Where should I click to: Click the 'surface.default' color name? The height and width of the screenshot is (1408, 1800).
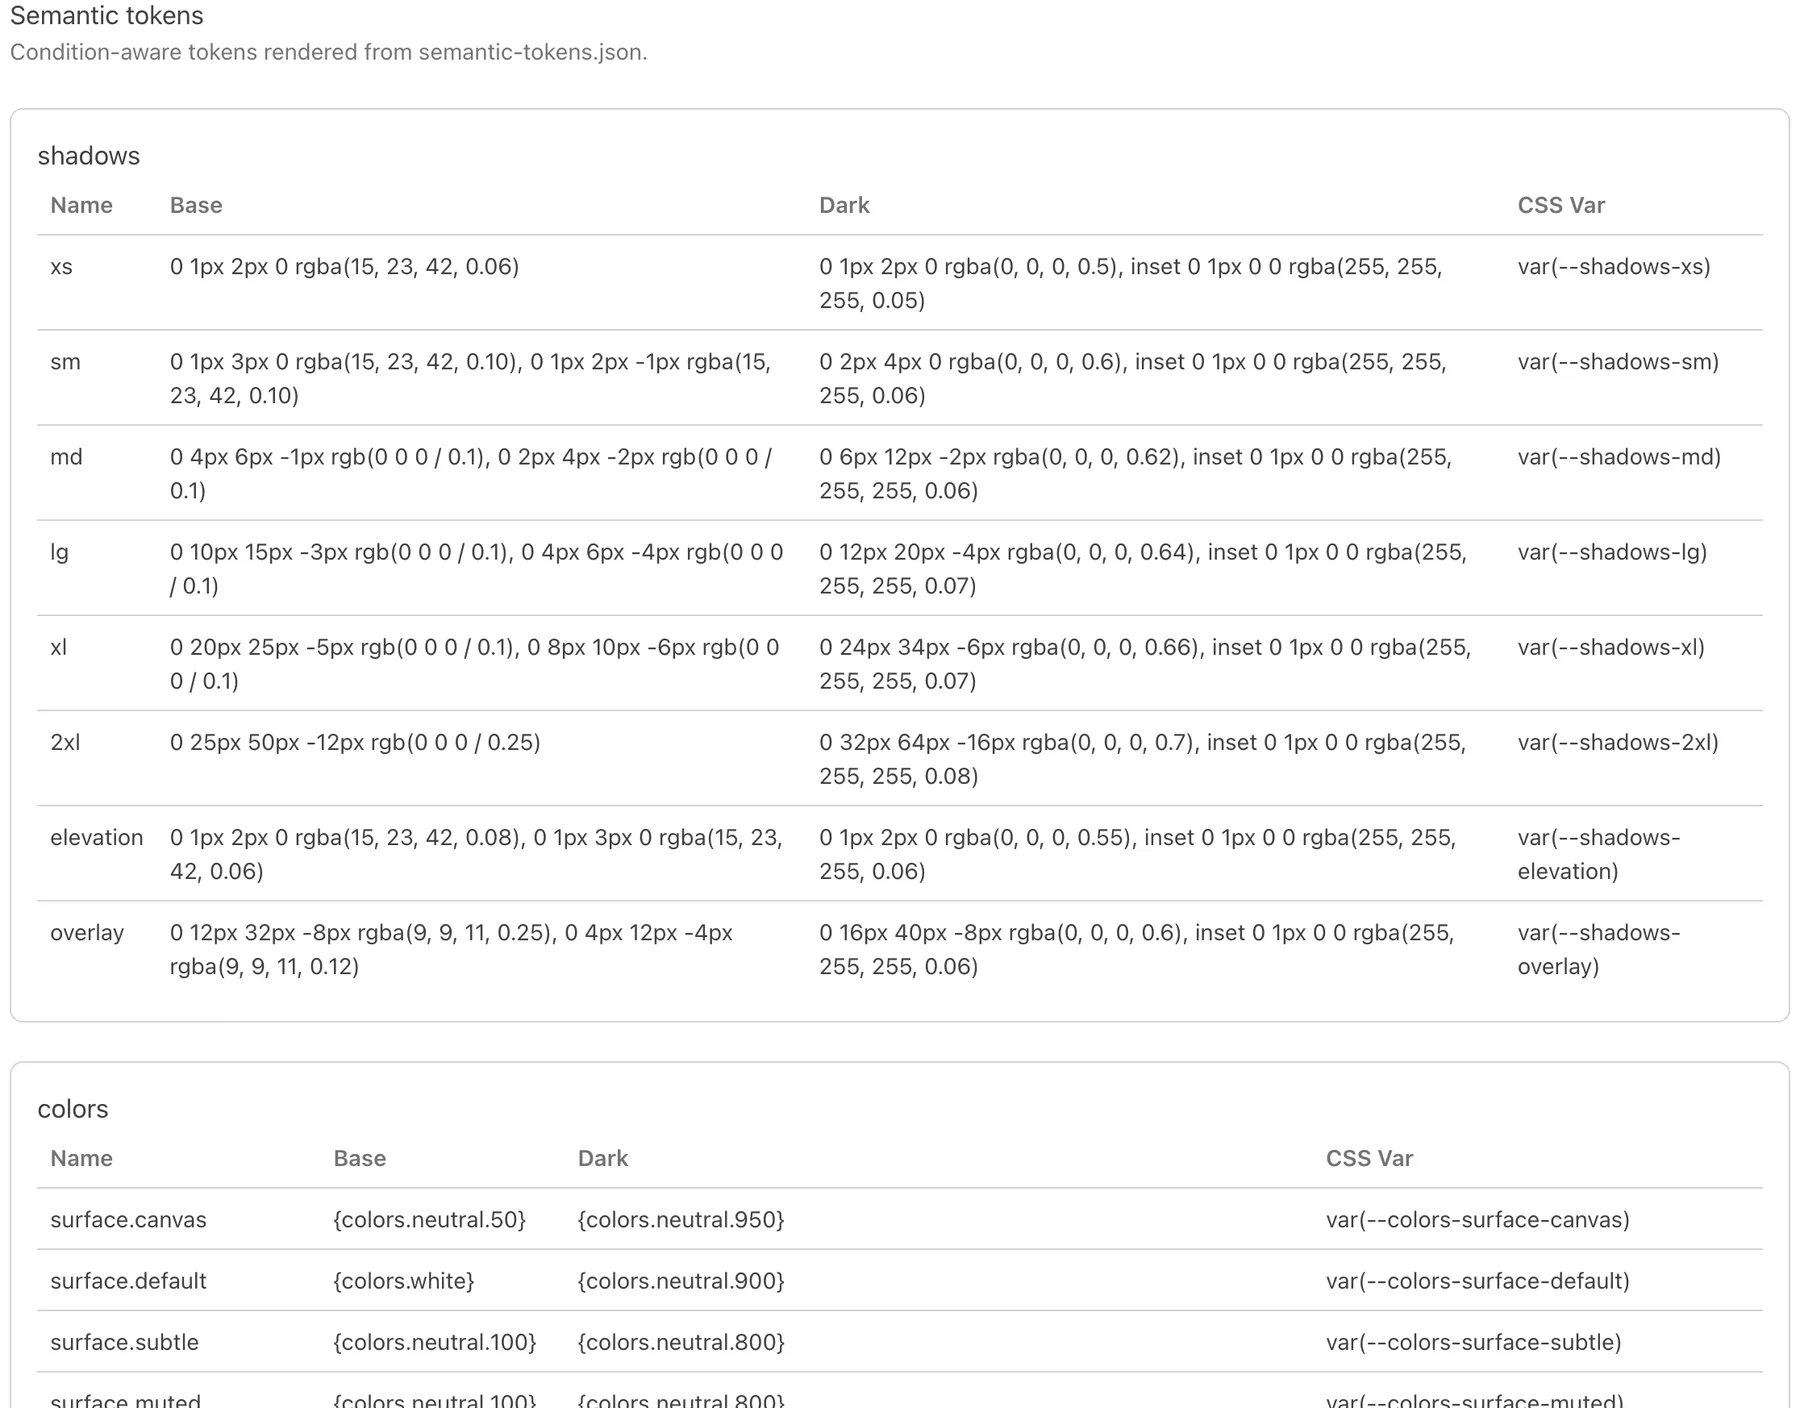click(x=128, y=1281)
